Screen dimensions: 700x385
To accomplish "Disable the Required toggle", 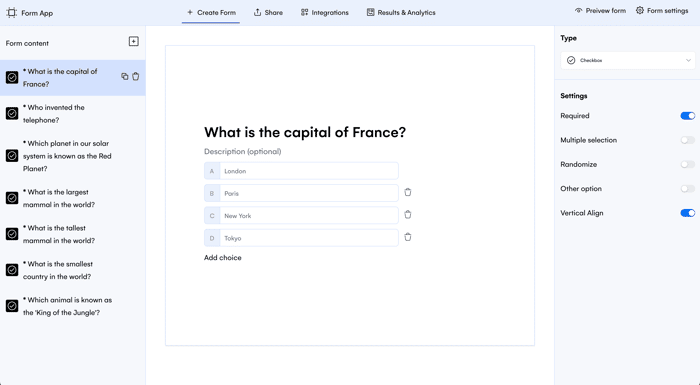I will click(x=688, y=116).
